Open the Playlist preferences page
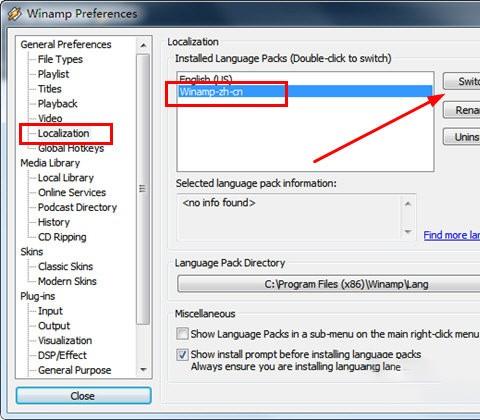 (53, 74)
